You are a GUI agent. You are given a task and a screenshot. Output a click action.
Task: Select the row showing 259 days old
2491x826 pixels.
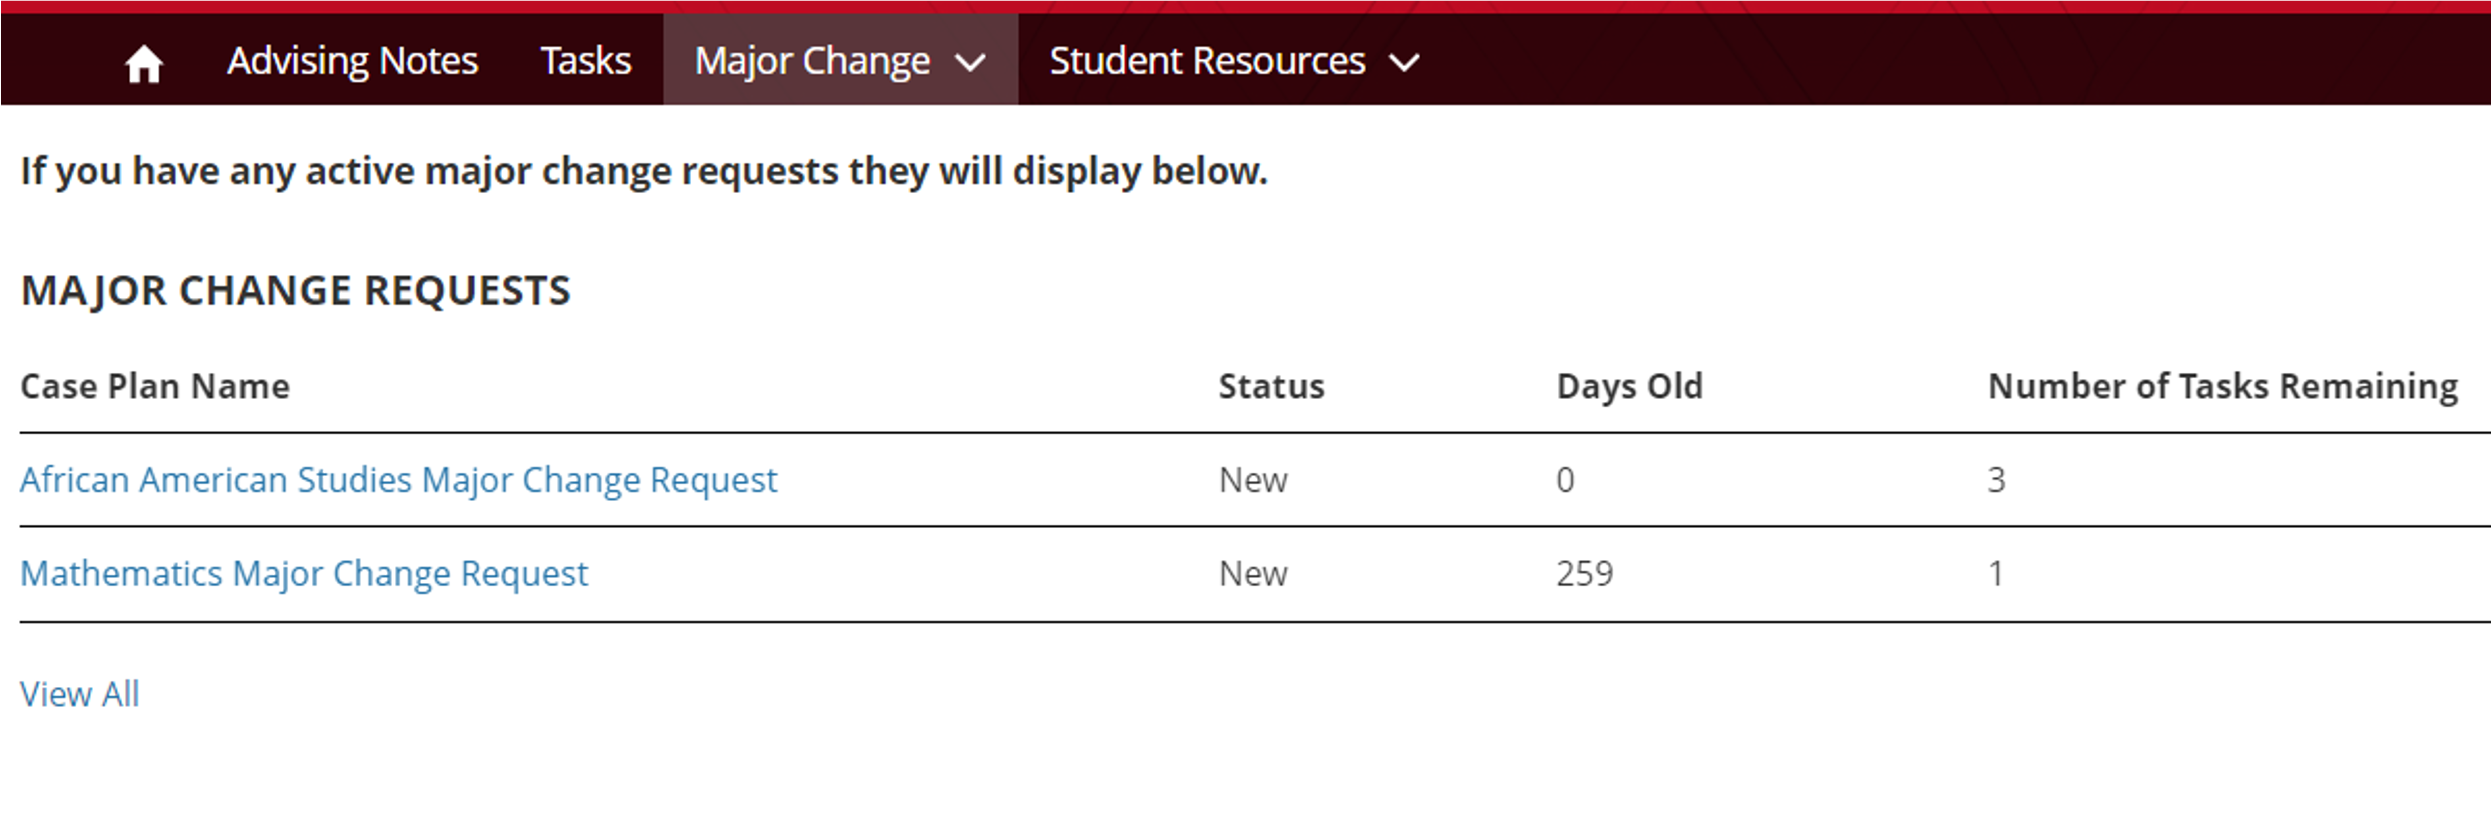[1586, 573]
